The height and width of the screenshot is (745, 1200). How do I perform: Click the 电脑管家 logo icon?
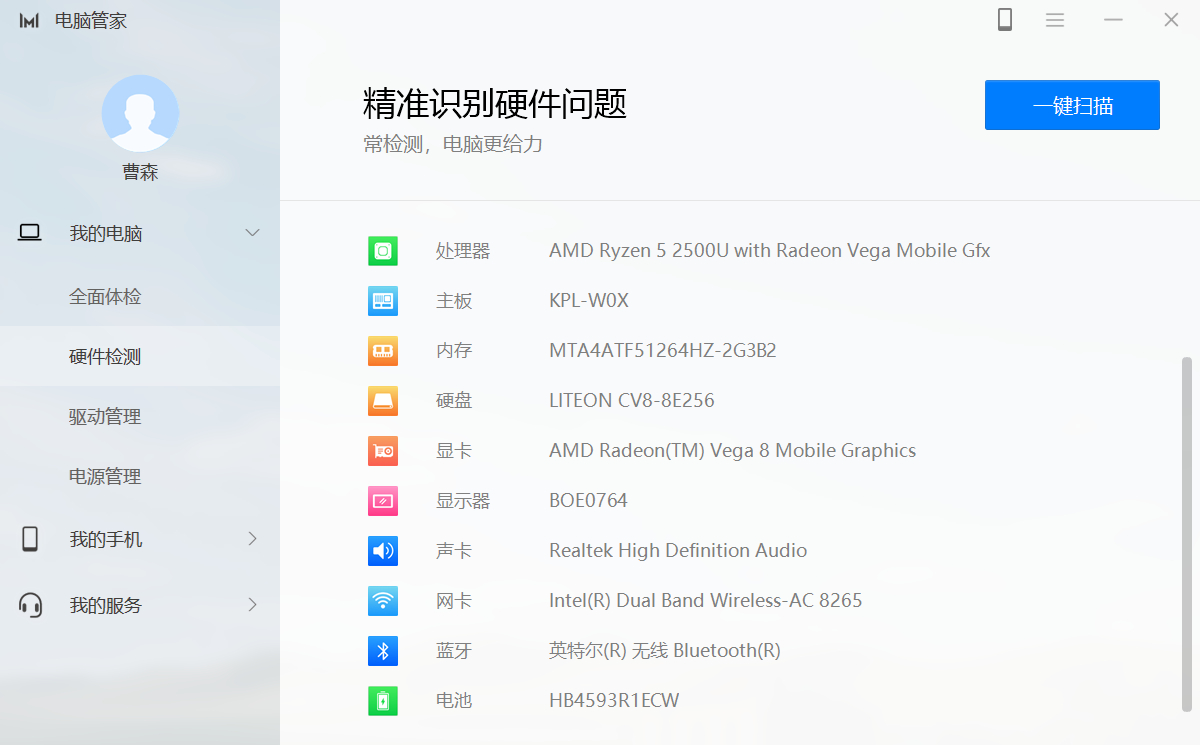(x=29, y=21)
